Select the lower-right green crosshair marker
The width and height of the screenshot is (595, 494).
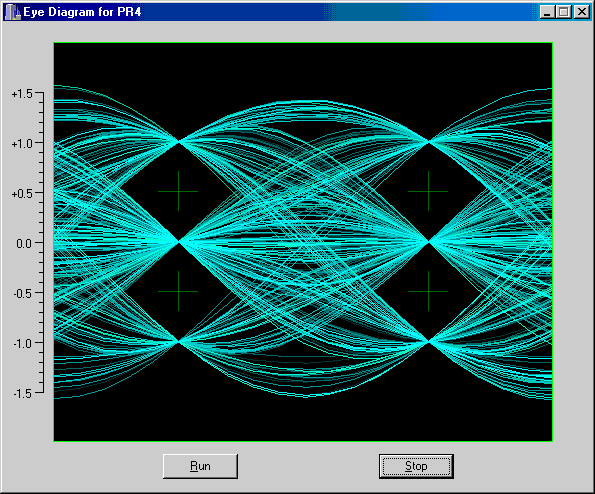tap(428, 291)
